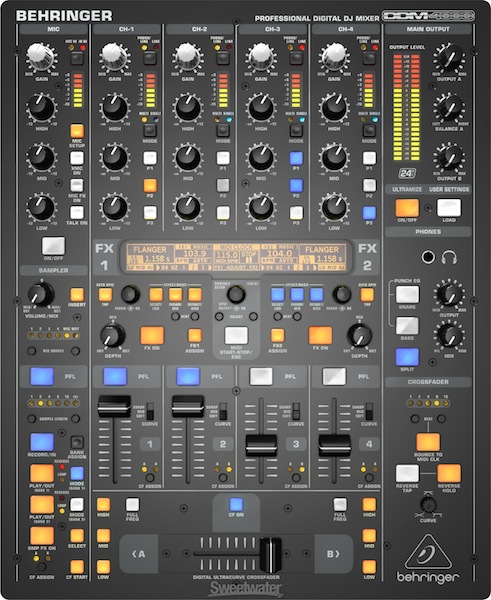Click the FX2 ASSIGN button
Image resolution: width=491 pixels, height=600 pixels.
[277, 335]
